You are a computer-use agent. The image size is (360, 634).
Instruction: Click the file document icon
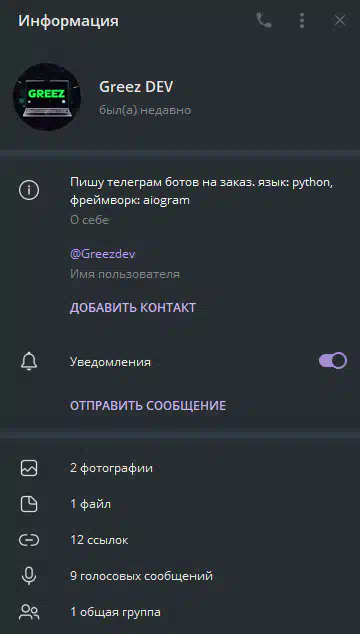pos(29,504)
